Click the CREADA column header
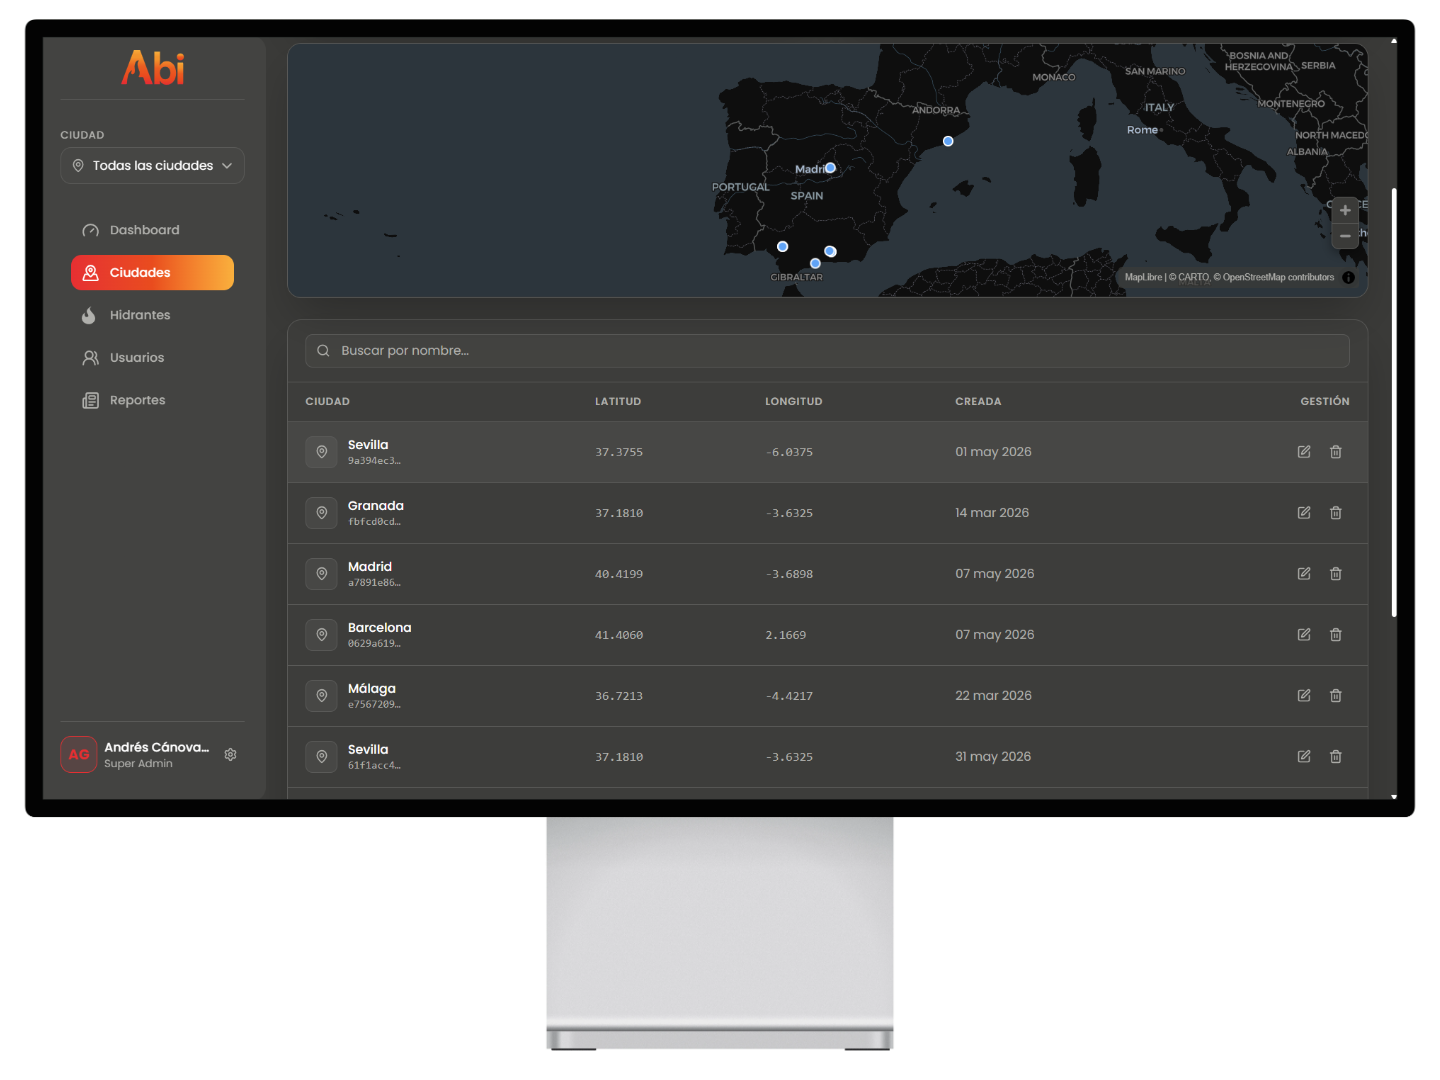The image size is (1440, 1080). click(978, 402)
